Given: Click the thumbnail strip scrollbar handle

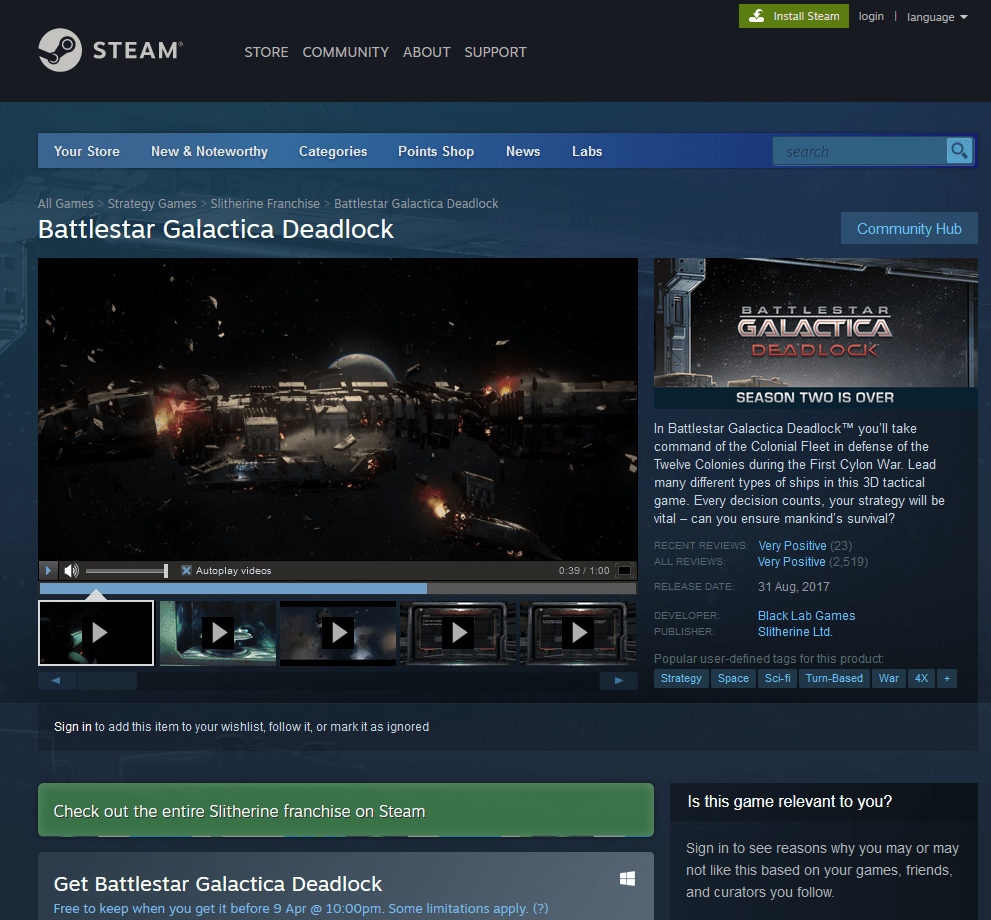Looking at the screenshot, I should click(107, 681).
